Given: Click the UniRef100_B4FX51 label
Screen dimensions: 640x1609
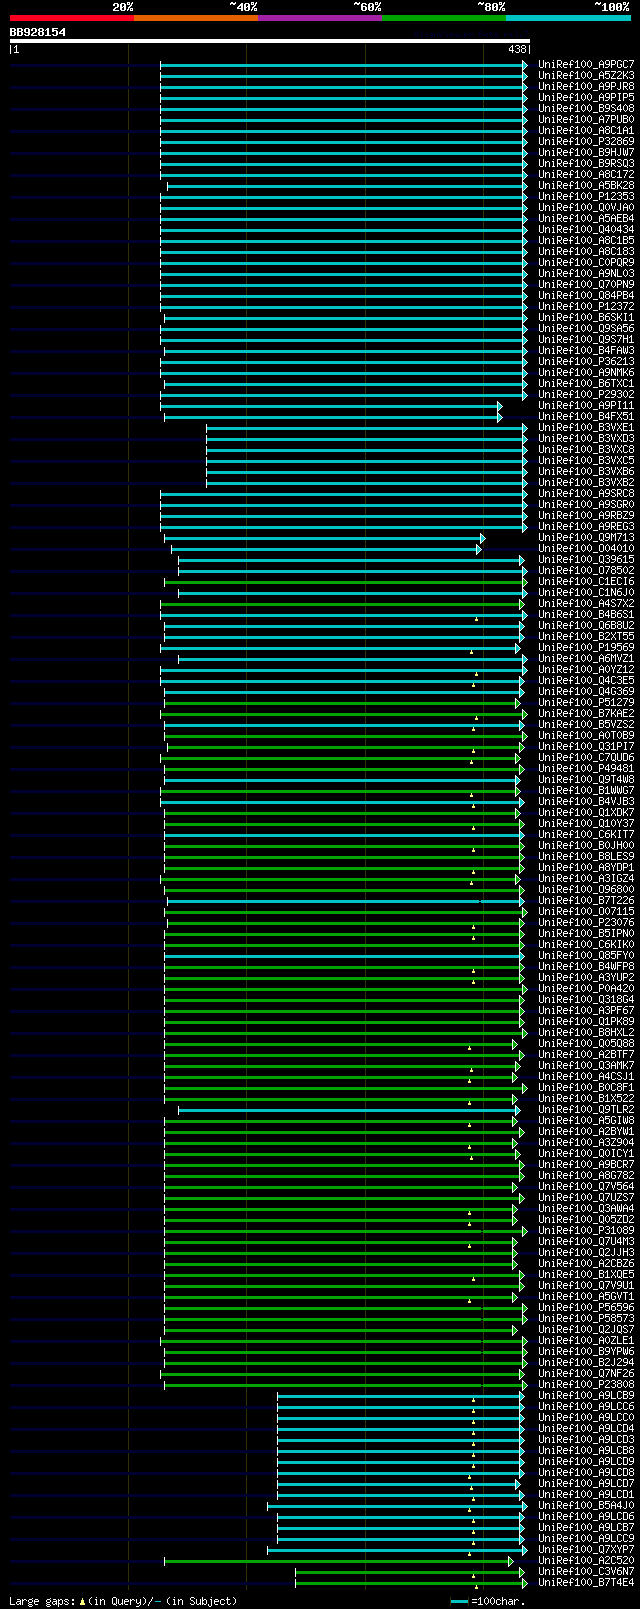Looking at the screenshot, I should [x=586, y=417].
